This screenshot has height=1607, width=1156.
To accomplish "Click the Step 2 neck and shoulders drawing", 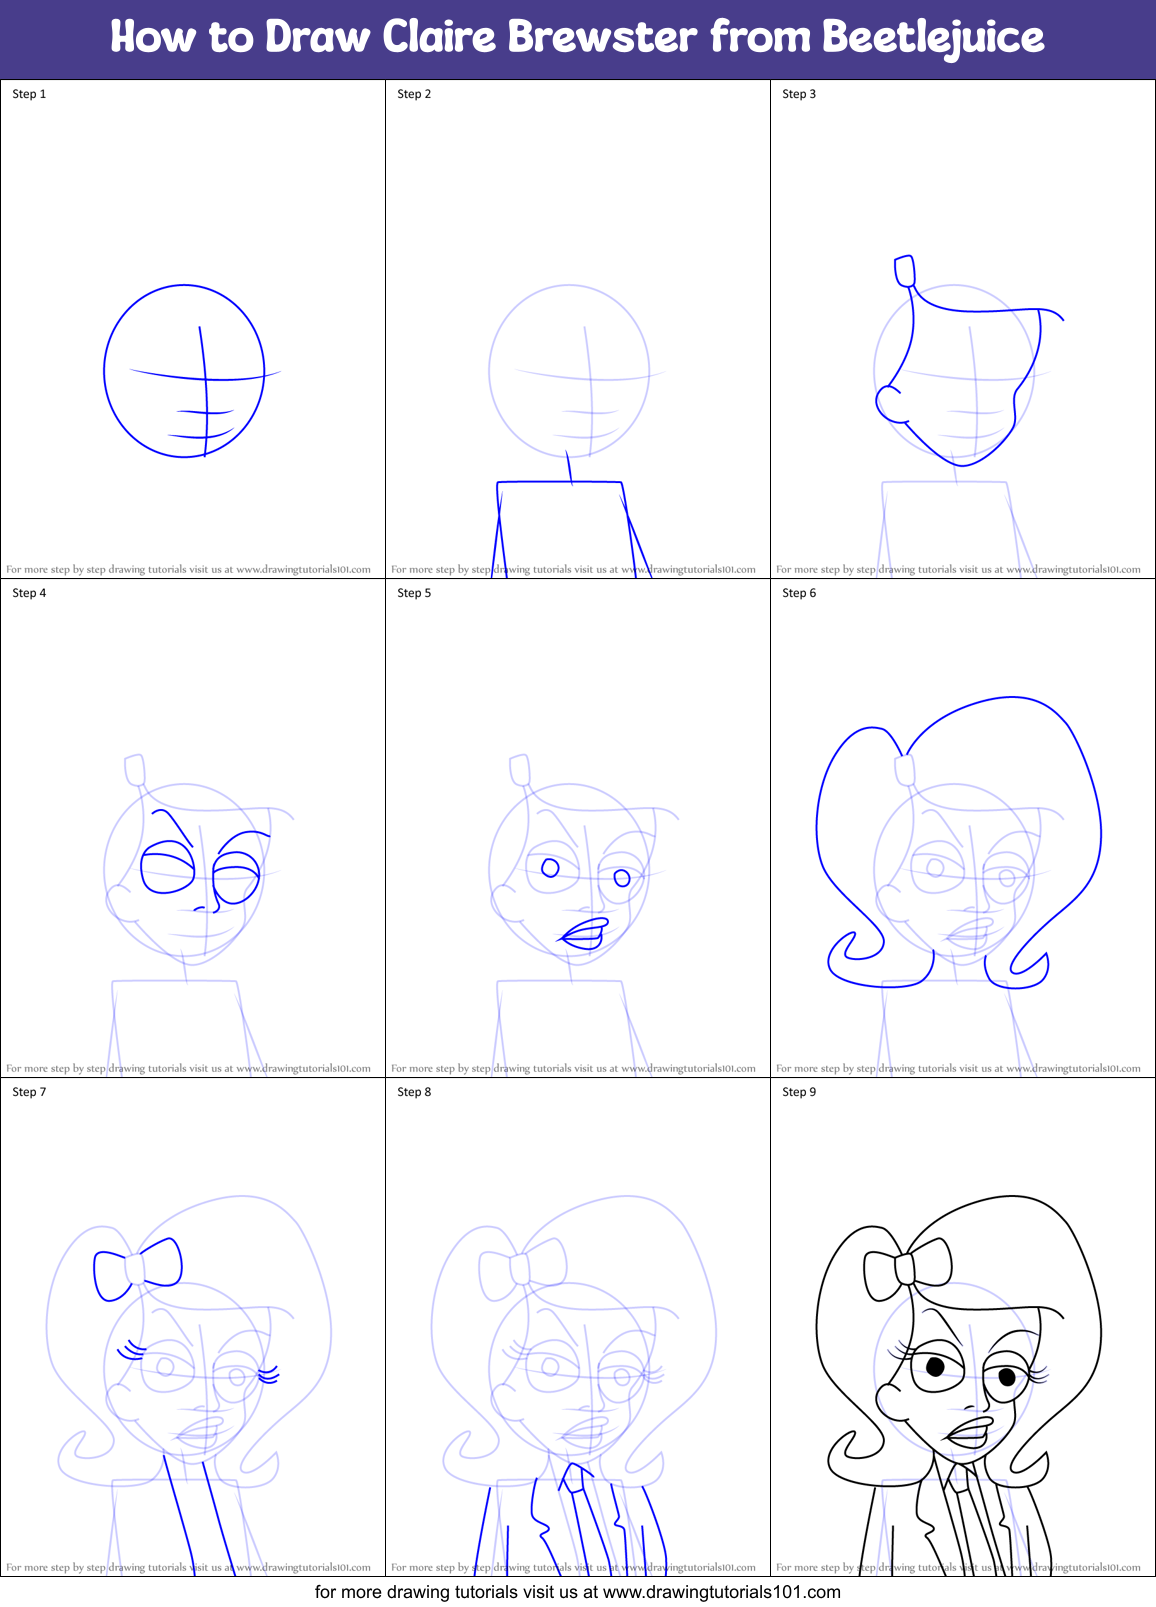I will click(x=571, y=514).
